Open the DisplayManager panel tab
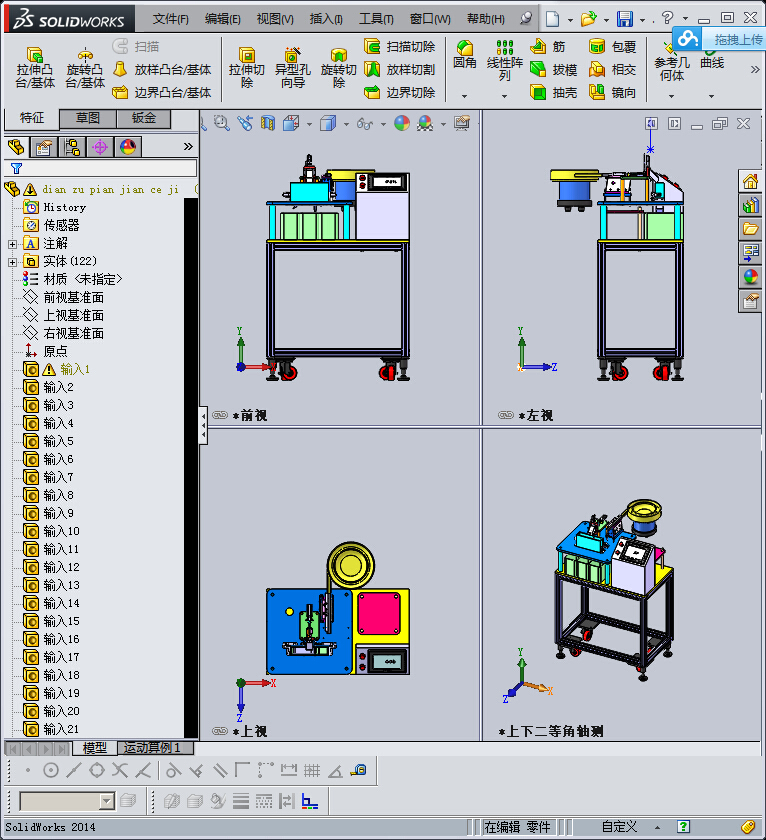The width and height of the screenshot is (766, 840). (x=128, y=147)
